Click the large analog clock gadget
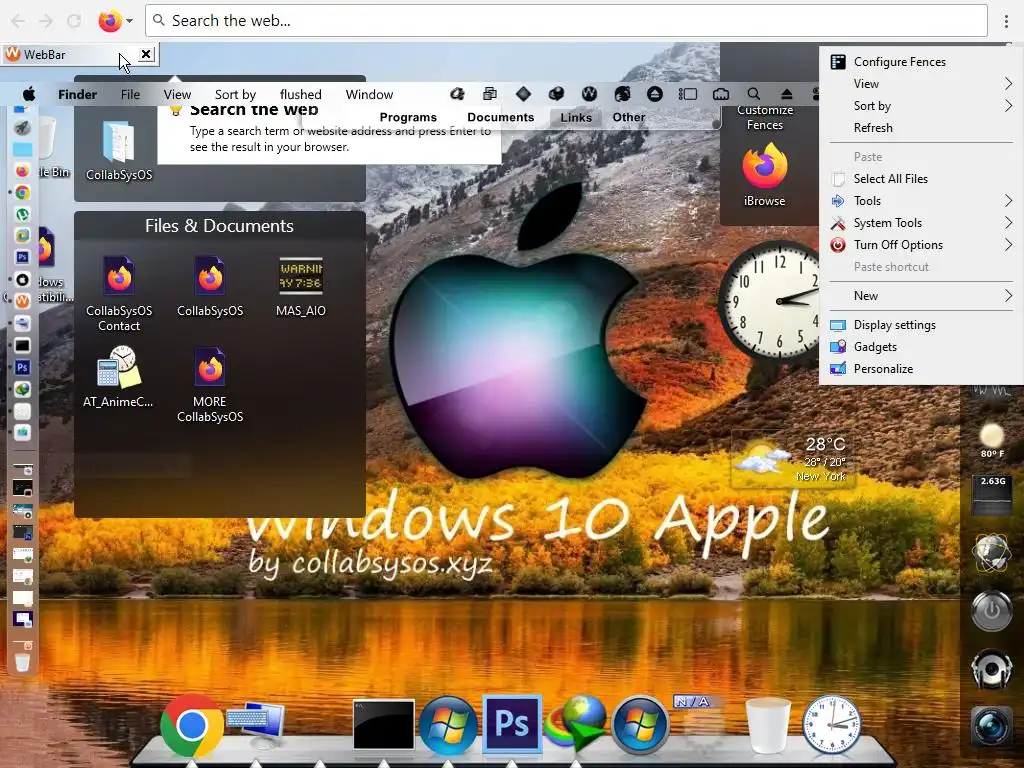The height and width of the screenshot is (768, 1024). click(x=771, y=301)
